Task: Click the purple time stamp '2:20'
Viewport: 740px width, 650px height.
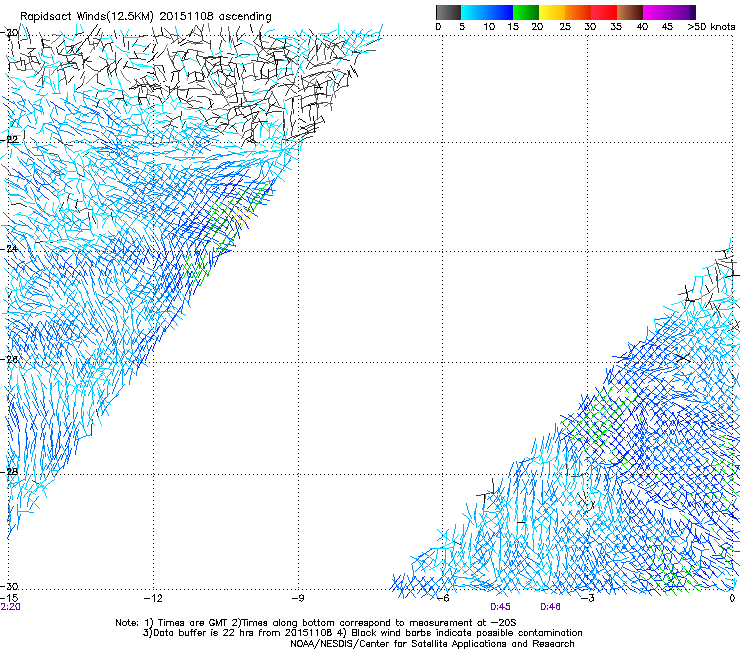Action: 10,607
